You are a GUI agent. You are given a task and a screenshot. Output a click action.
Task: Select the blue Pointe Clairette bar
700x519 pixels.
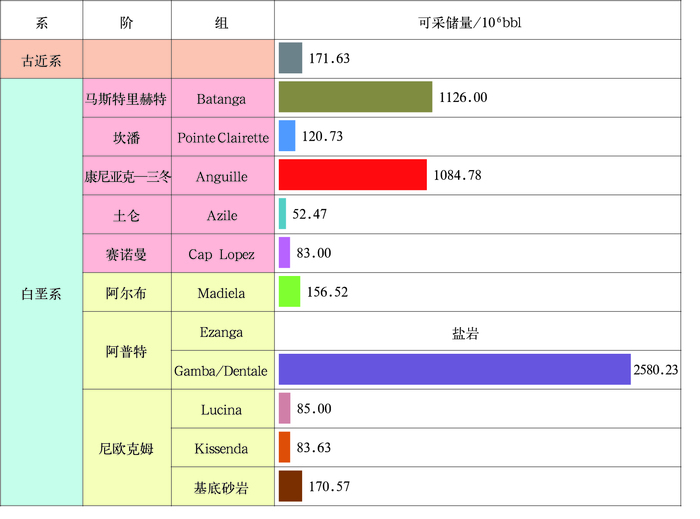tap(287, 136)
